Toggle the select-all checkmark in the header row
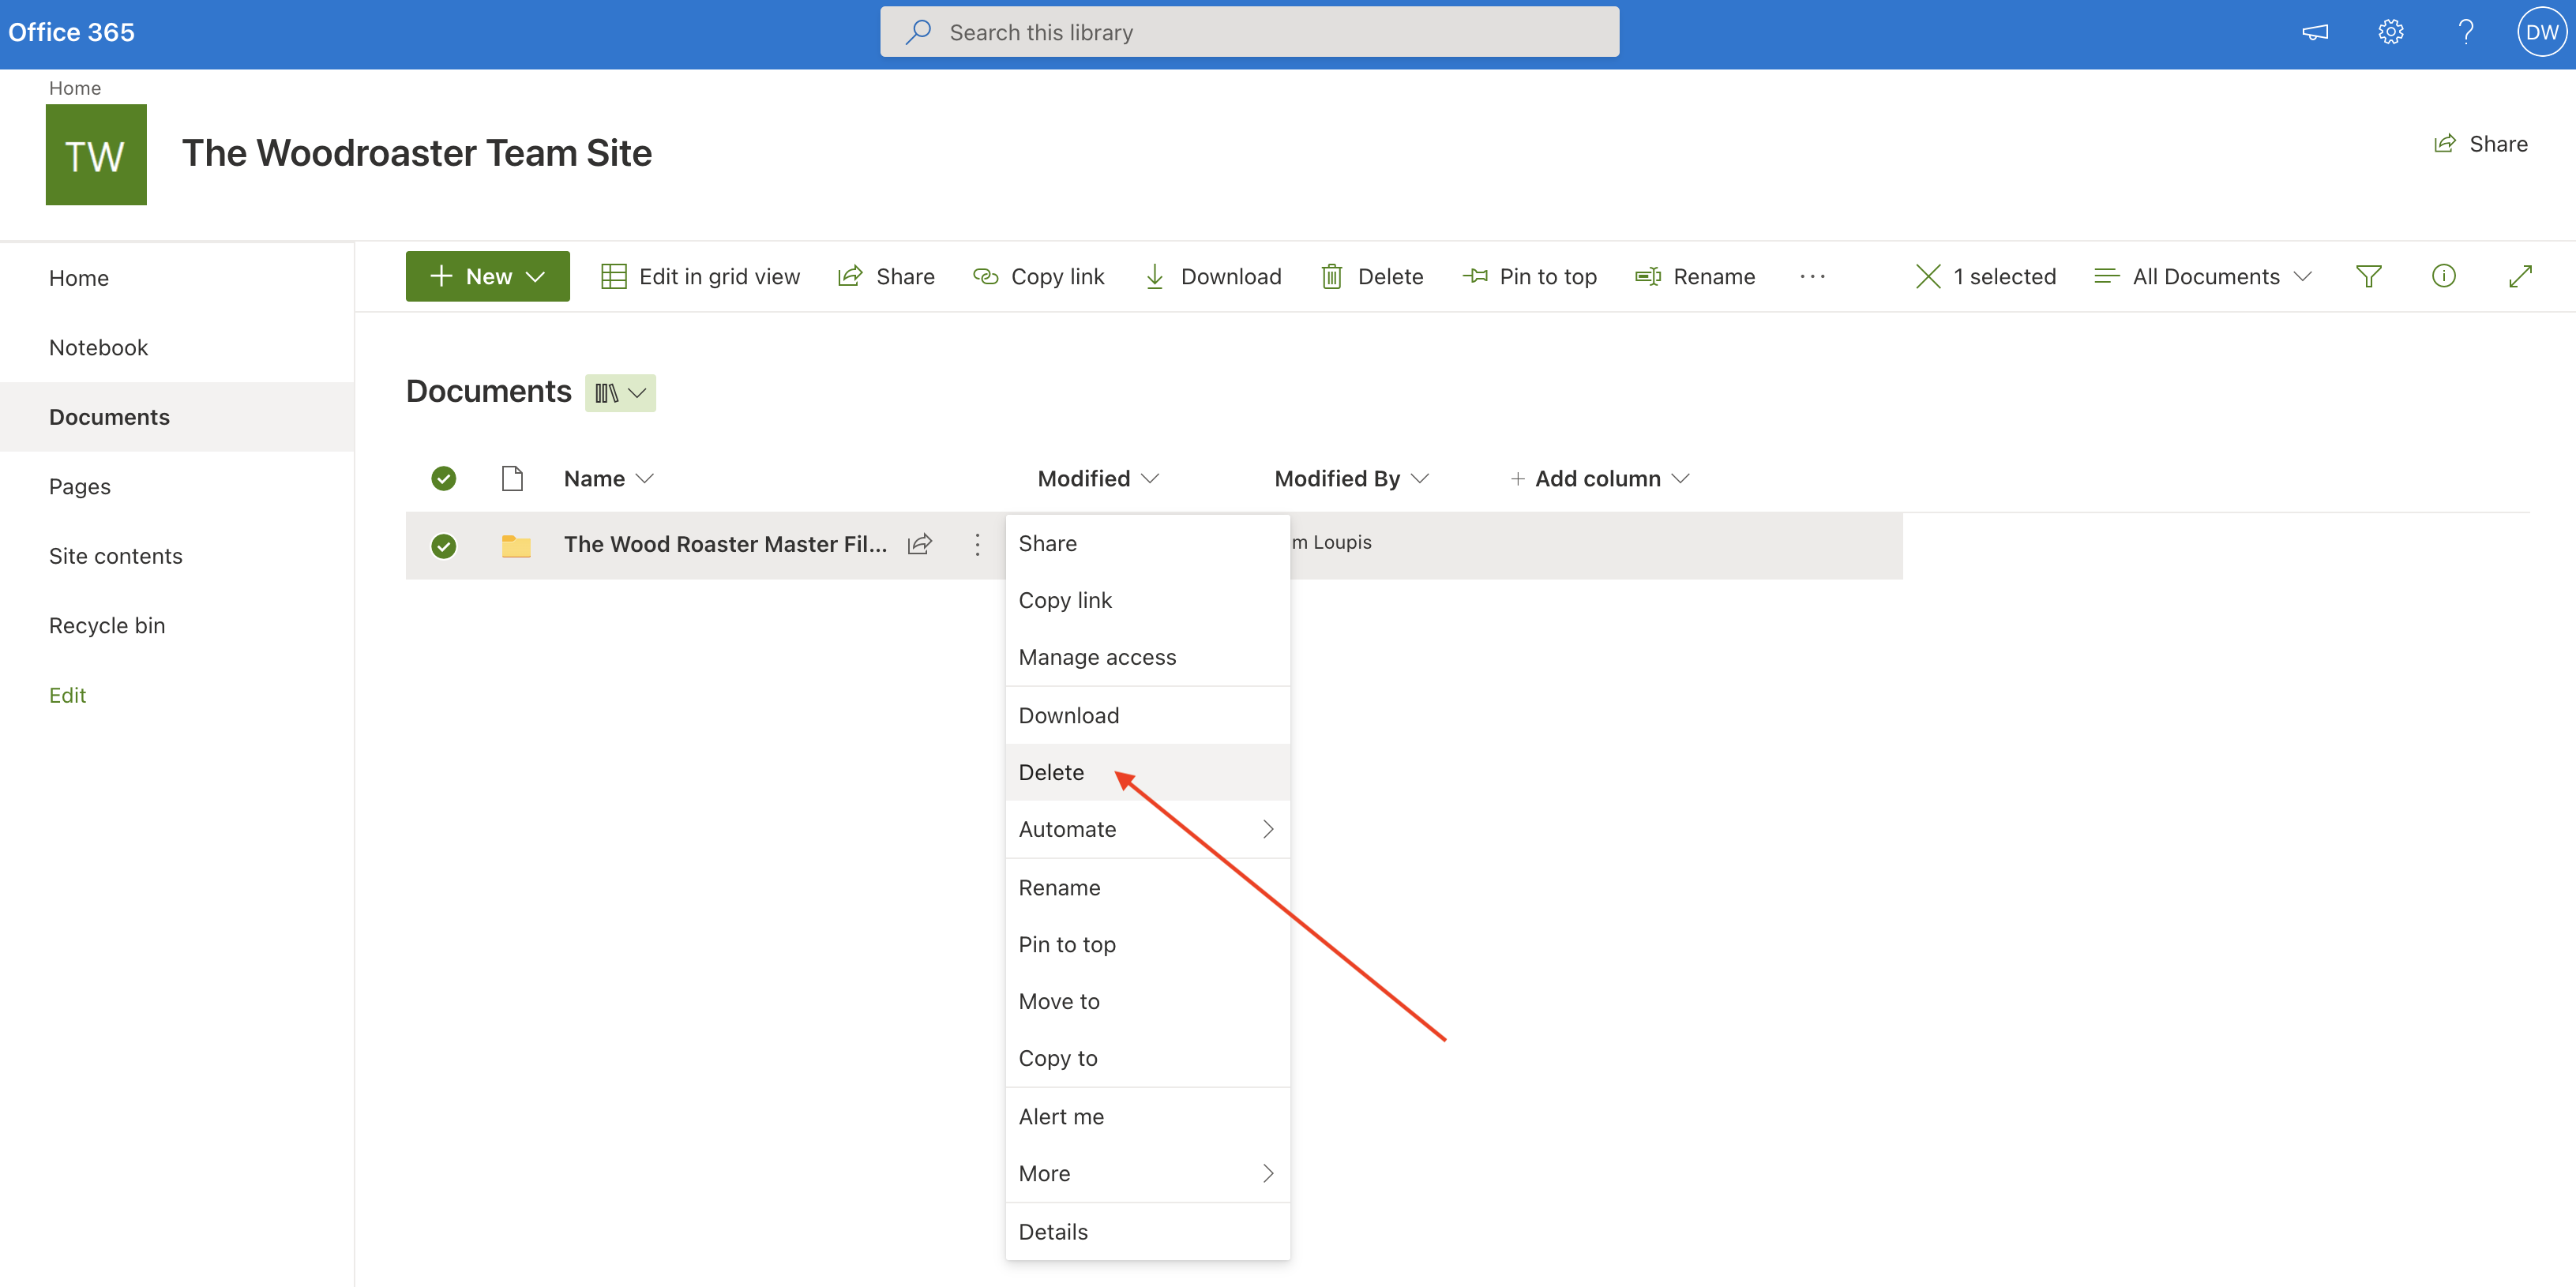The image size is (2576, 1287). coord(443,478)
